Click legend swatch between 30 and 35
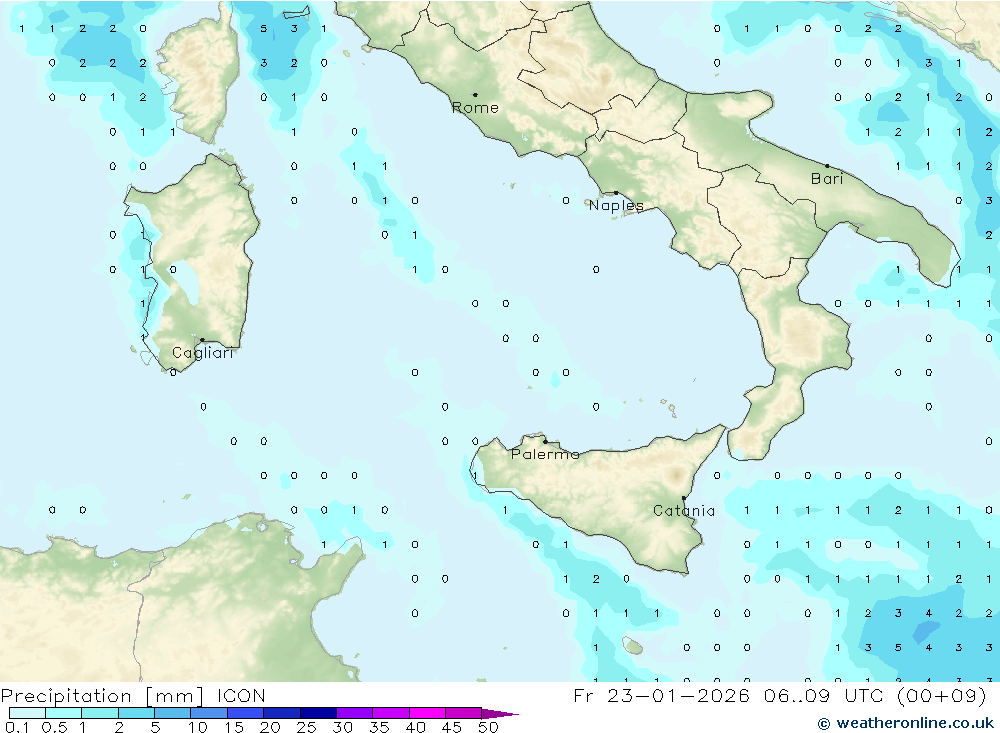This screenshot has height=733, width=1000. click(x=355, y=713)
